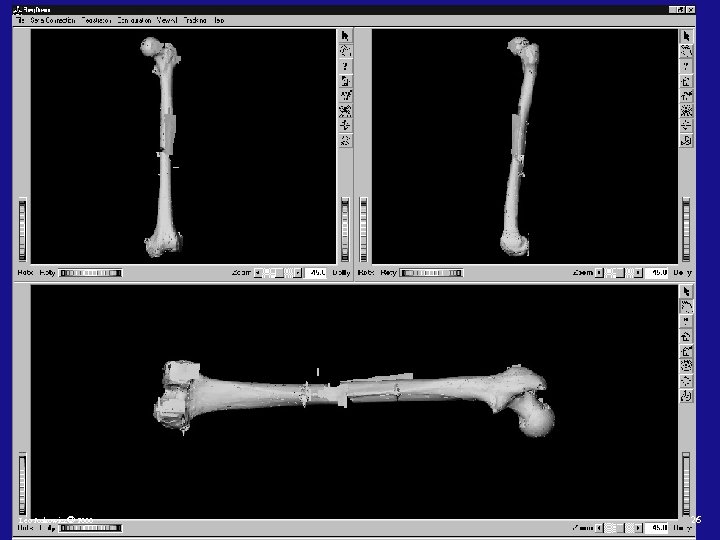
Task: Select the pick arrow tool in top-right viewer
Action: pos(686,36)
